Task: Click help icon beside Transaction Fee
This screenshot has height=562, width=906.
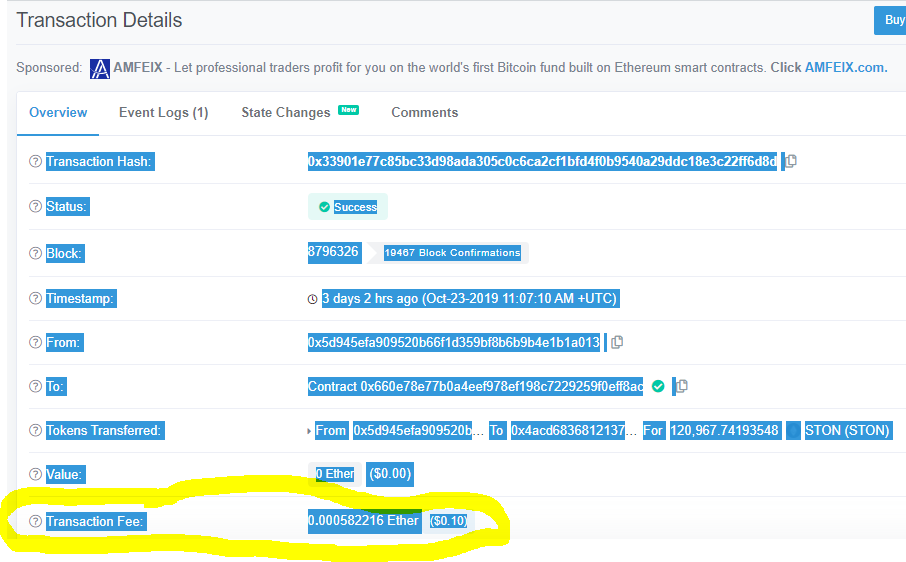Action: pos(35,521)
